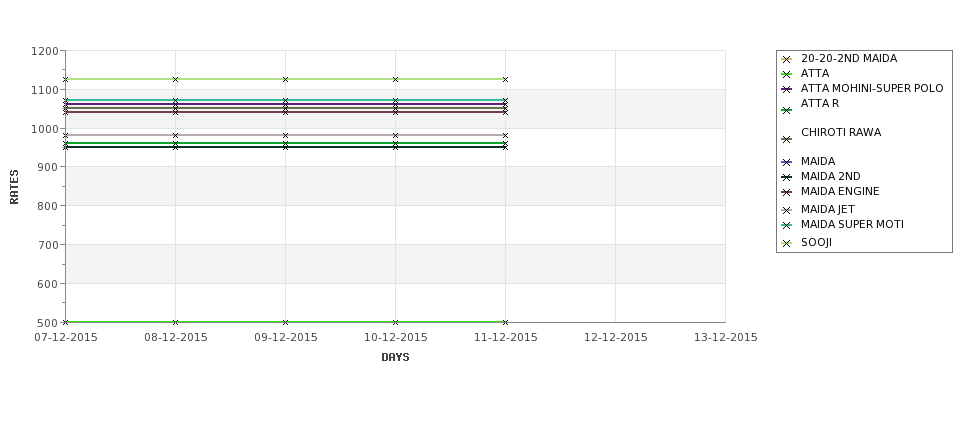Click top light-green data point at 09-12-2015
This screenshot has height=429, width=975.
(x=285, y=80)
